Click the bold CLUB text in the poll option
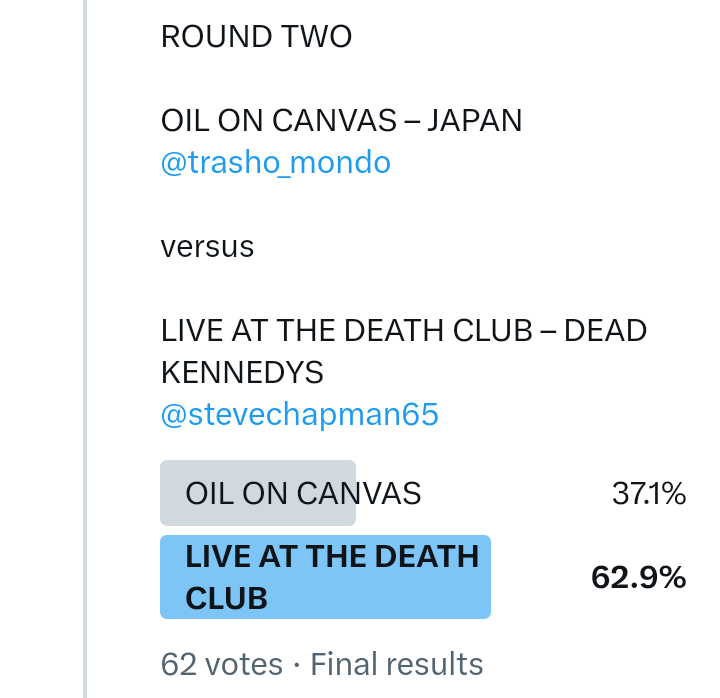 226,598
